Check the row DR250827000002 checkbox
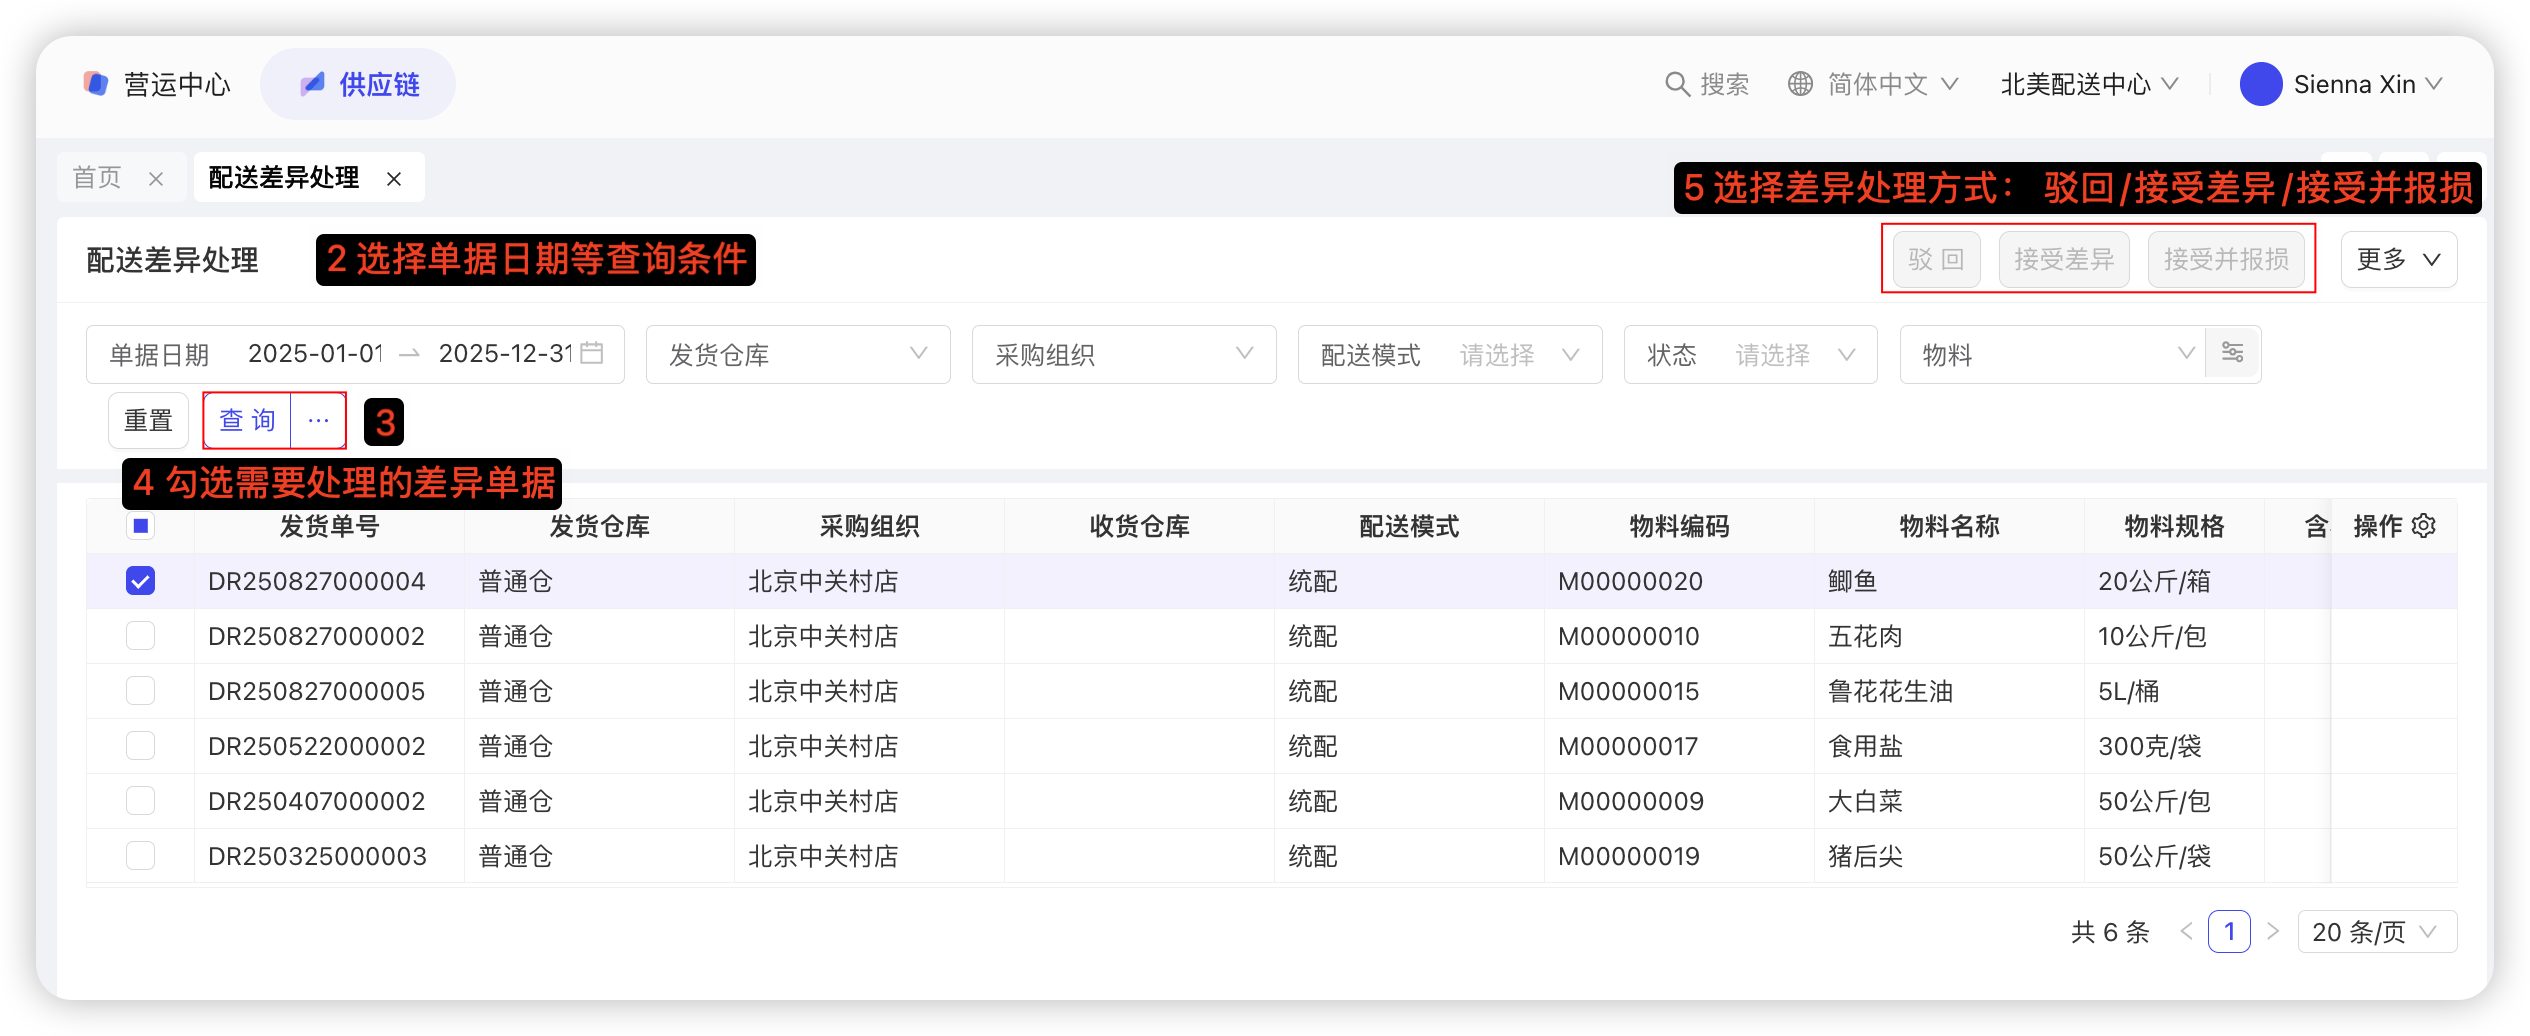The height and width of the screenshot is (1036, 2530). tap(141, 636)
